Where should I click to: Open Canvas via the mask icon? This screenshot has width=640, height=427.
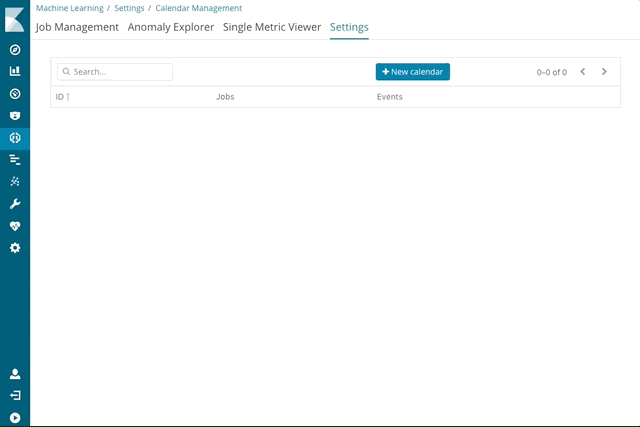[x=15, y=116]
